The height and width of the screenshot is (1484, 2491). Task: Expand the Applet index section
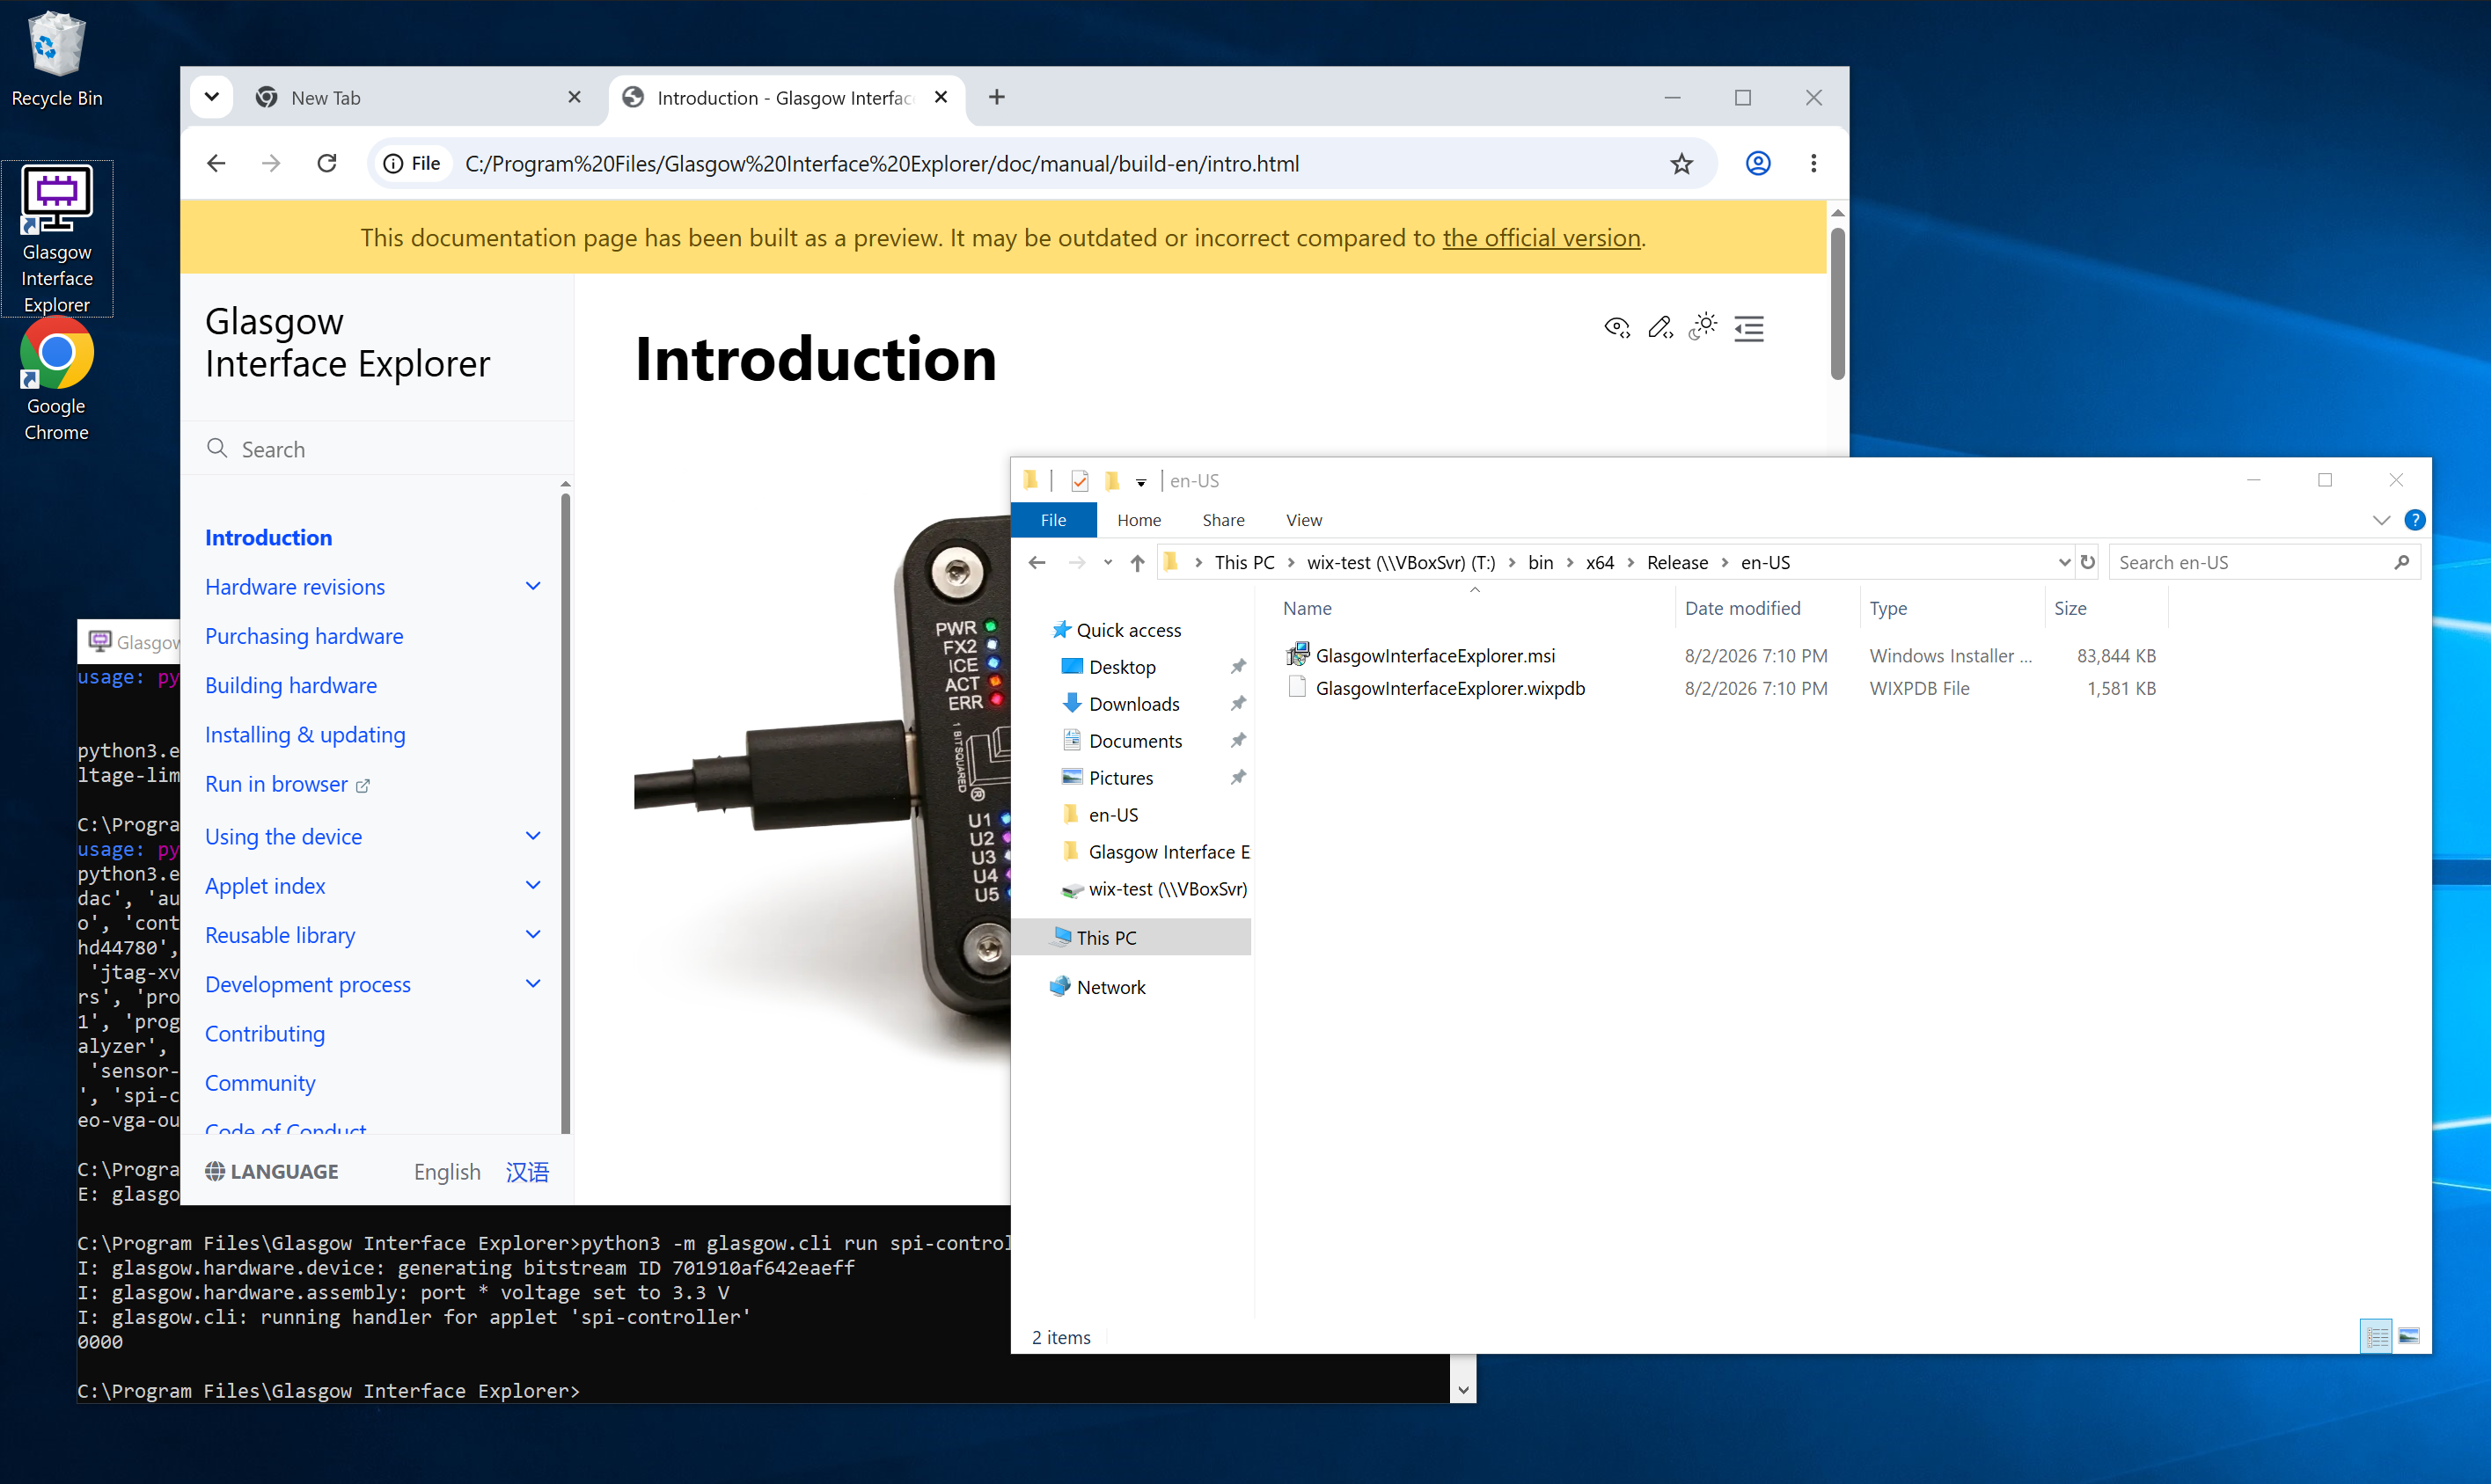point(533,885)
